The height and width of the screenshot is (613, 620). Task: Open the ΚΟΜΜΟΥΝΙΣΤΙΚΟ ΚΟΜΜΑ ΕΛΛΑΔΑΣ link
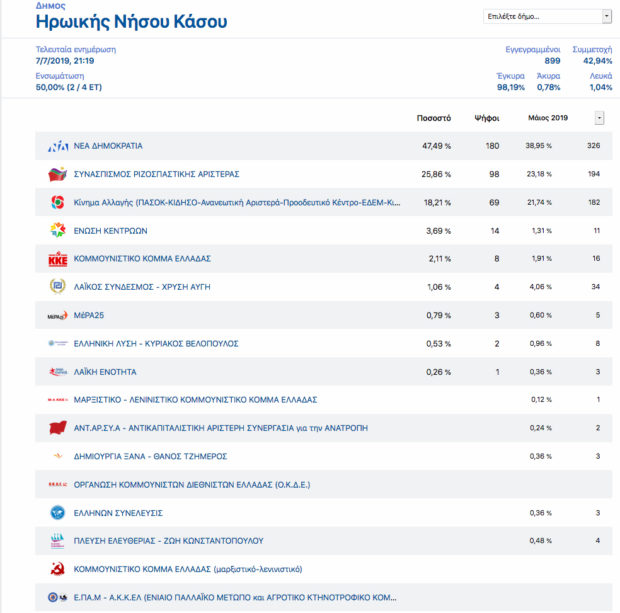(142, 259)
